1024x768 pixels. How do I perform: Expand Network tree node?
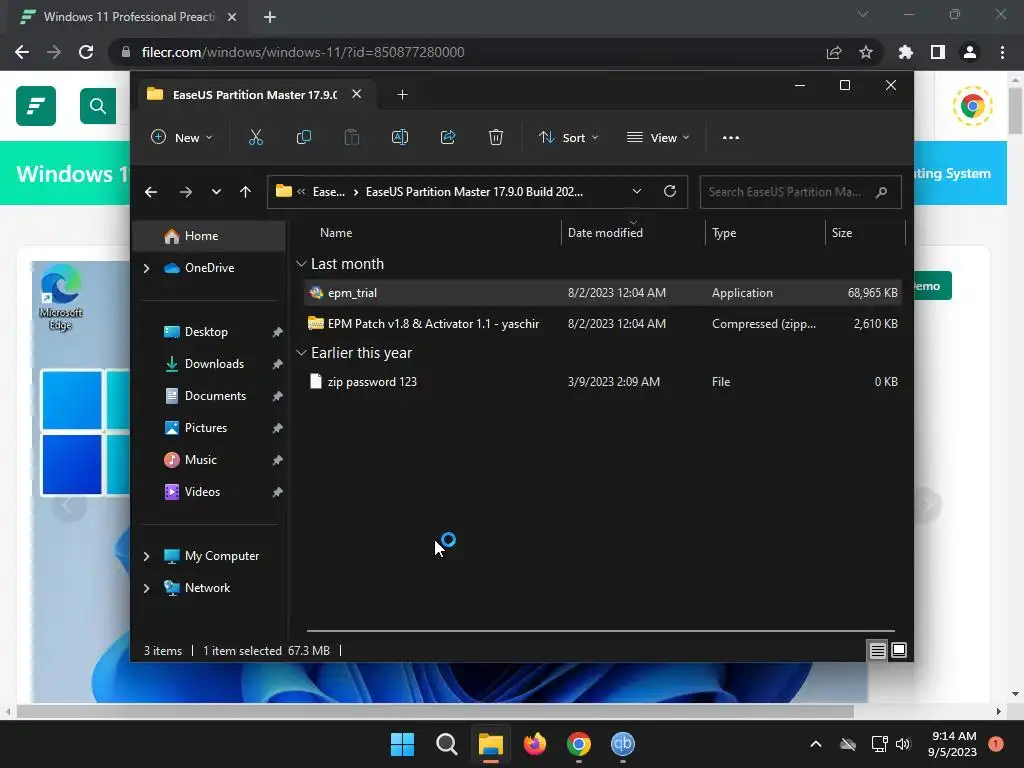146,588
